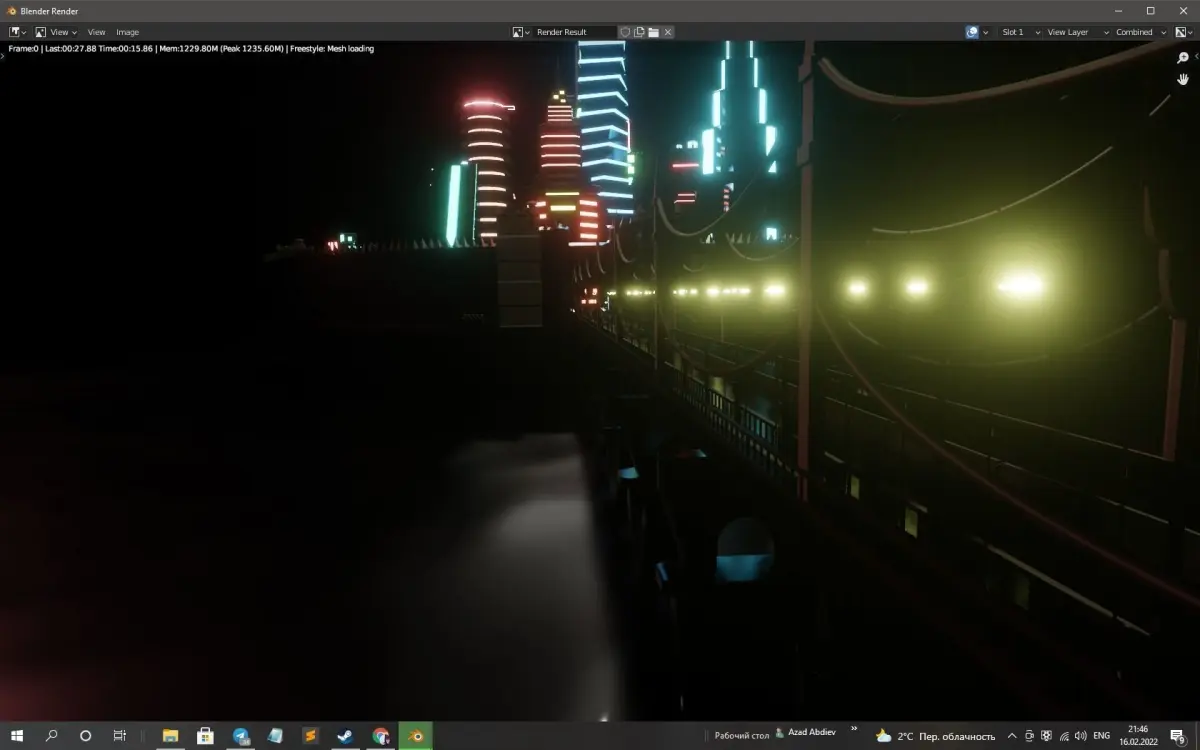
Task: Click the open image folder icon
Action: pos(653,32)
